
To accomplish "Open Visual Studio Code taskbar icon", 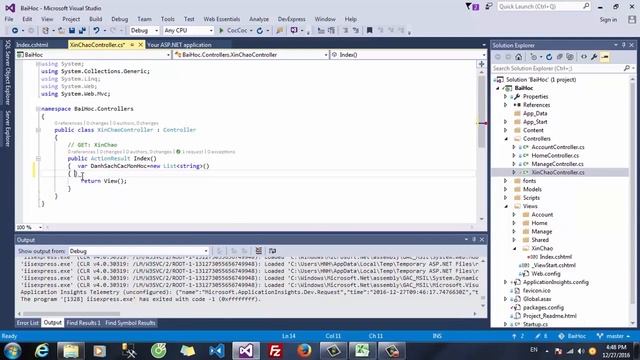I will click(x=217, y=351).
